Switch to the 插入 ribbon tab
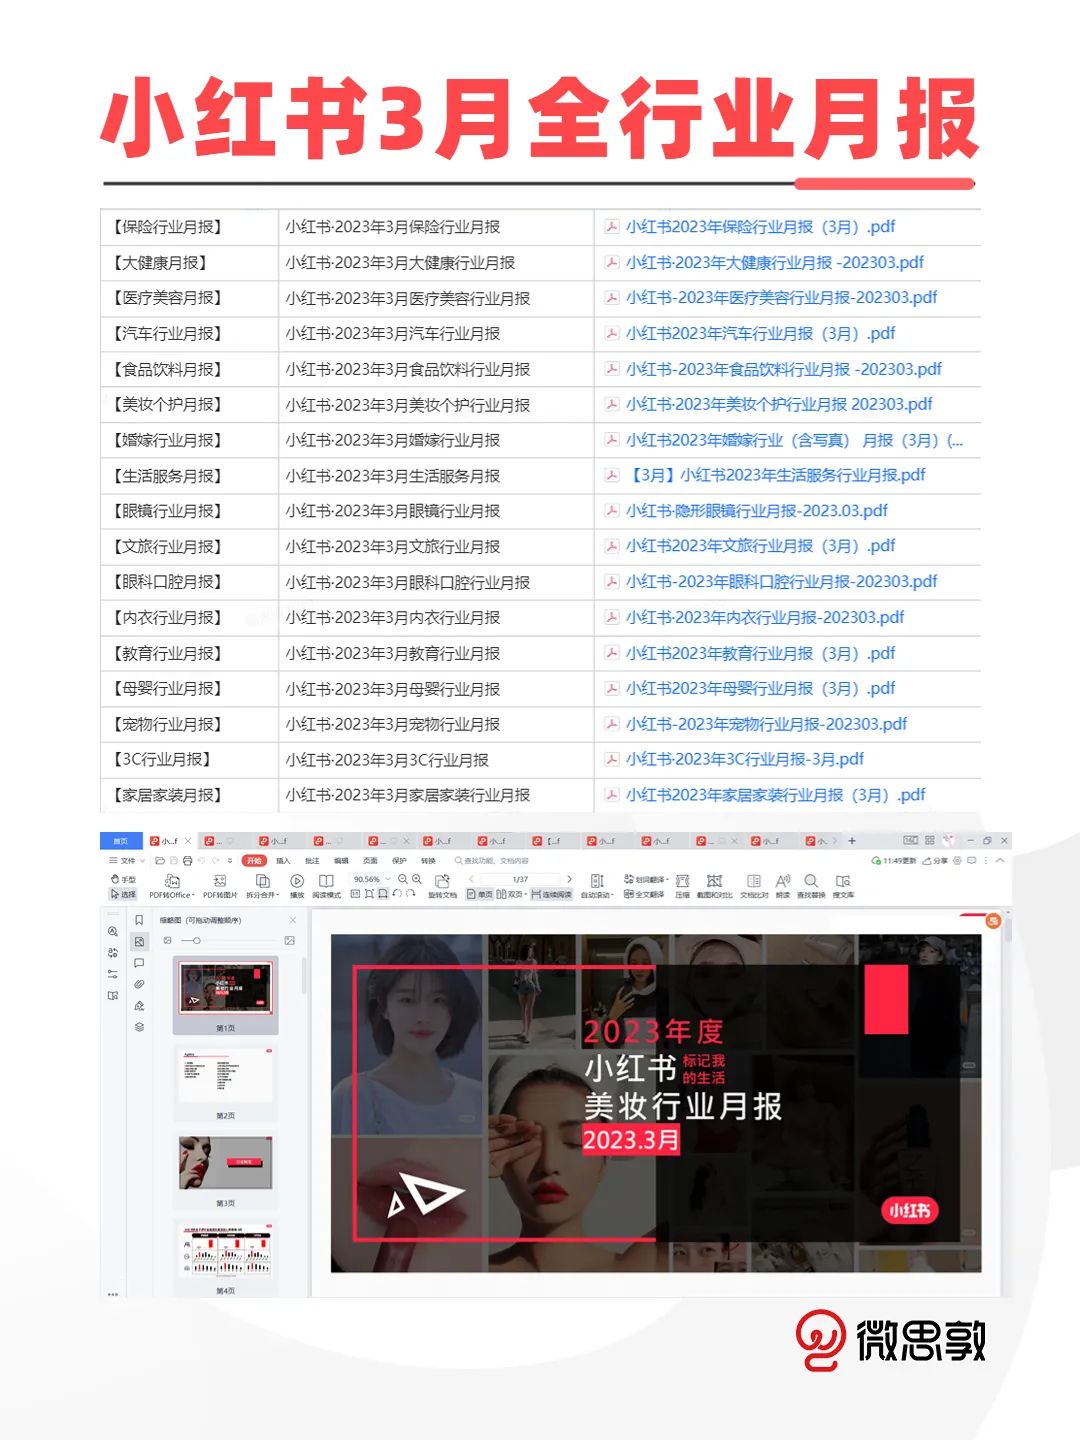 [x=283, y=860]
